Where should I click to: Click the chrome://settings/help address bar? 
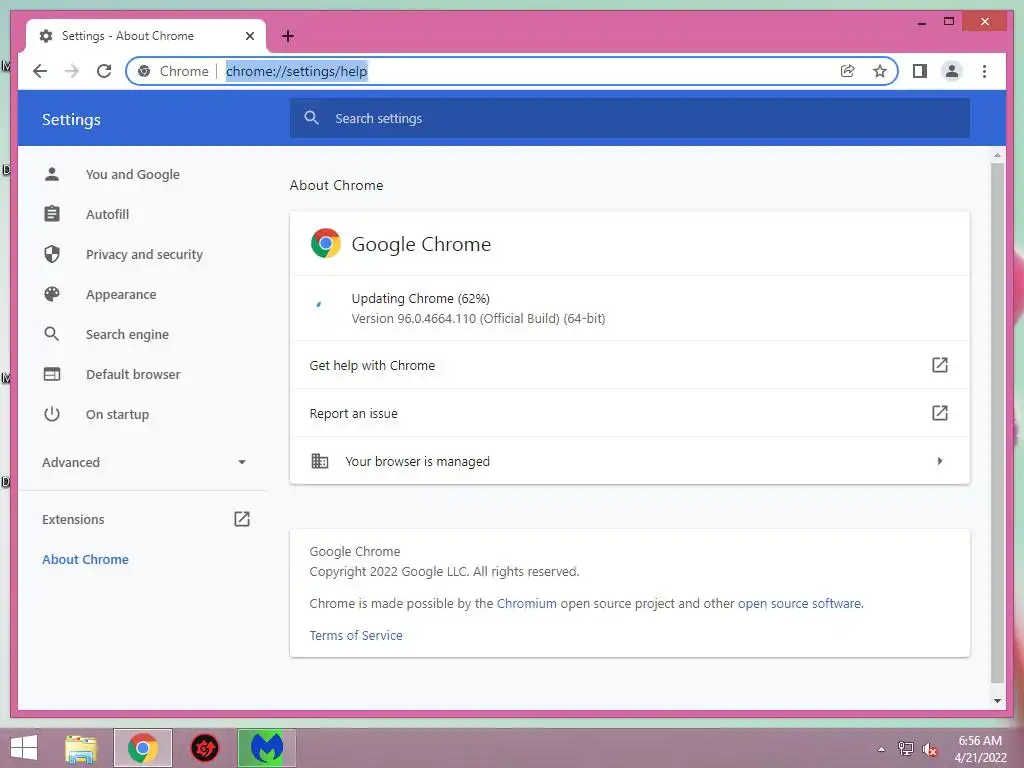511,71
